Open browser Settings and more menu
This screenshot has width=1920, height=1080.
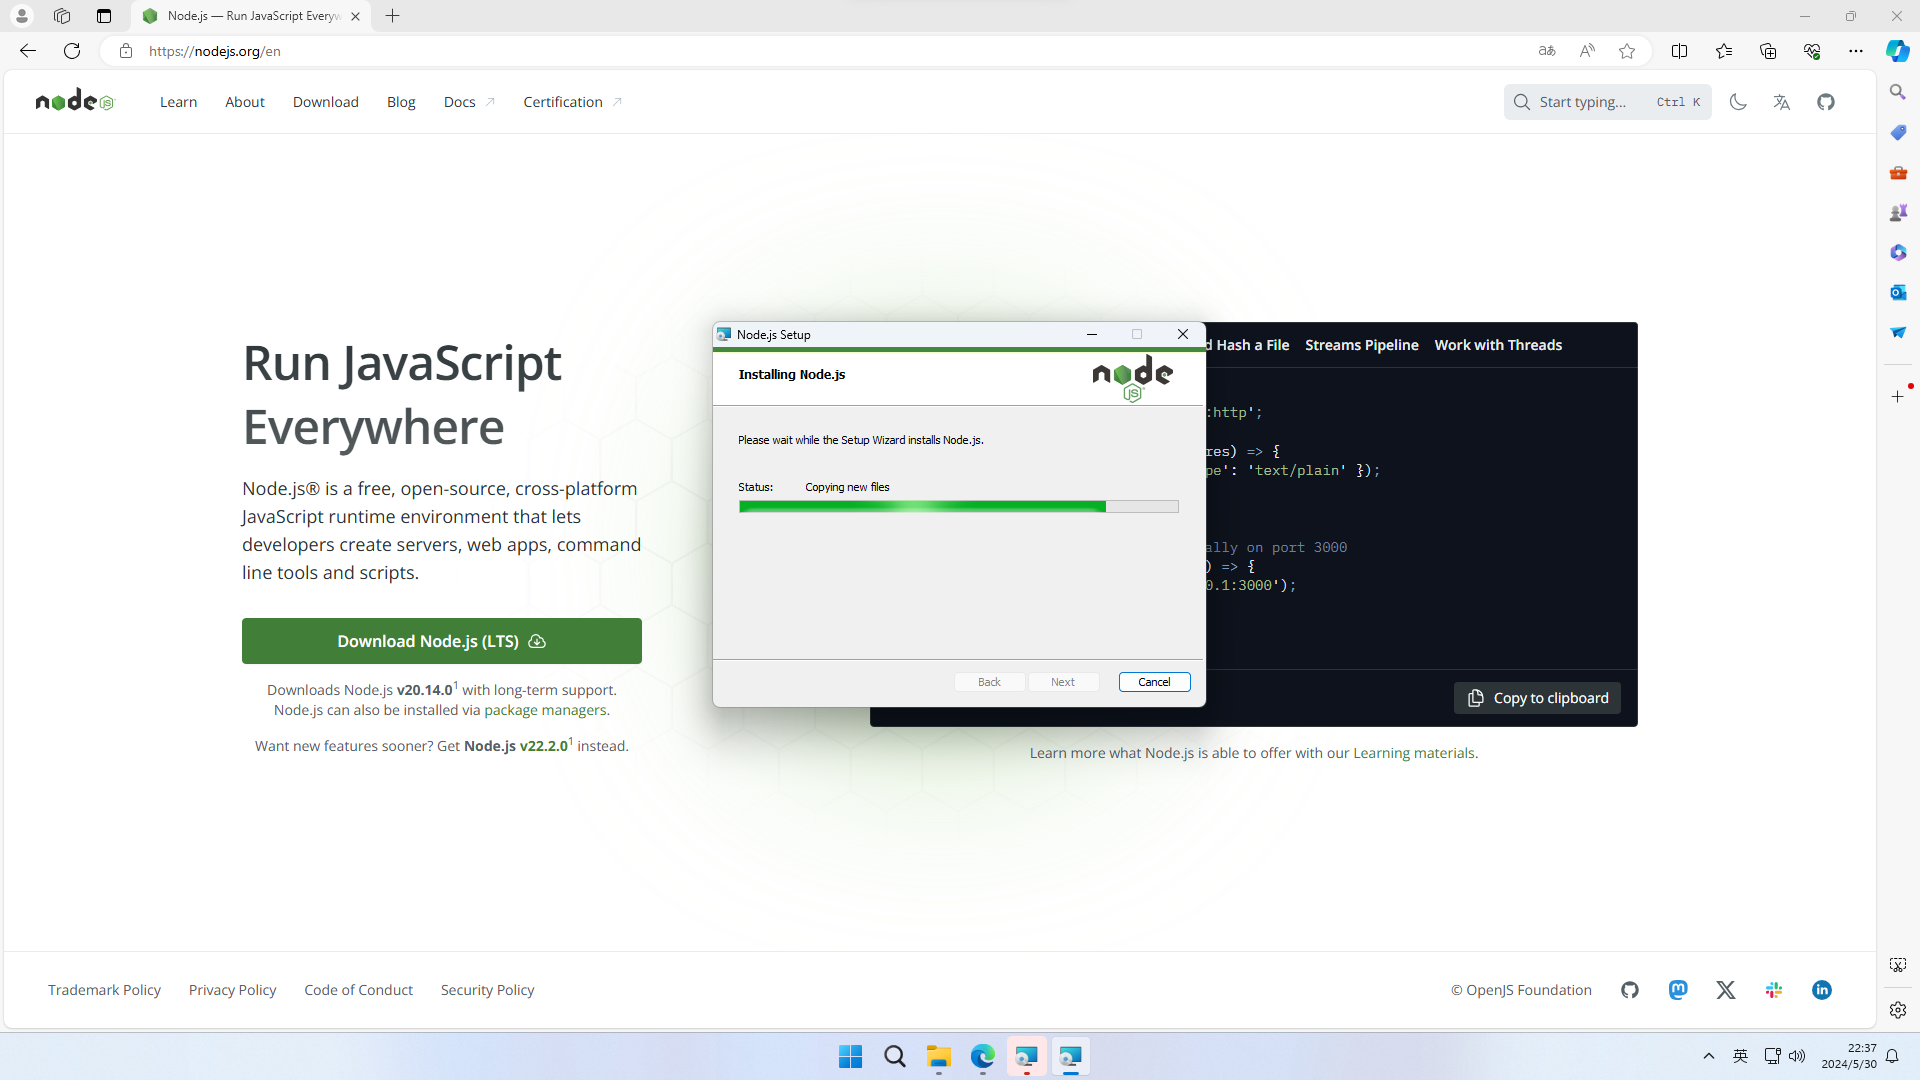(1855, 51)
